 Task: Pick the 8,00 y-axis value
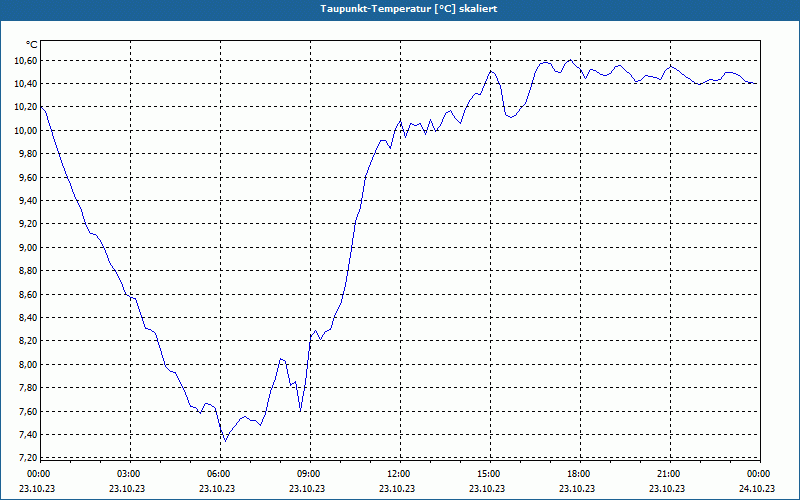pyautogui.click(x=28, y=364)
